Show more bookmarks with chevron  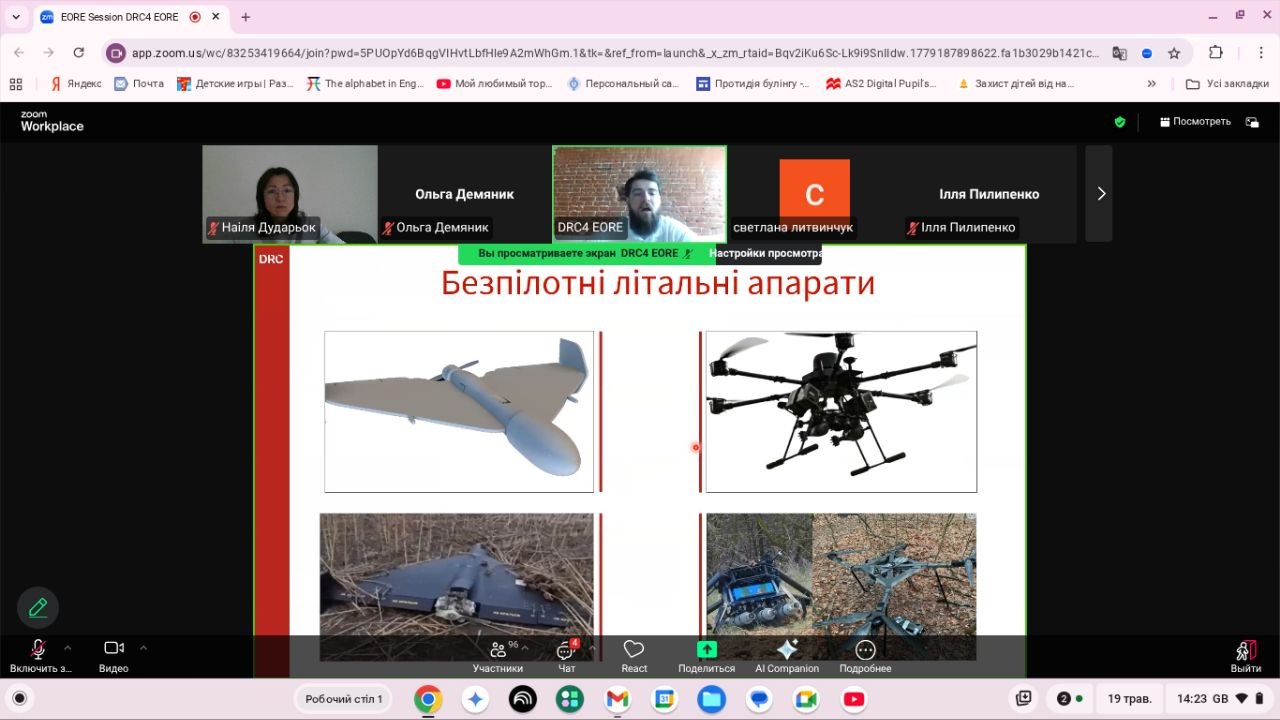tap(1152, 84)
